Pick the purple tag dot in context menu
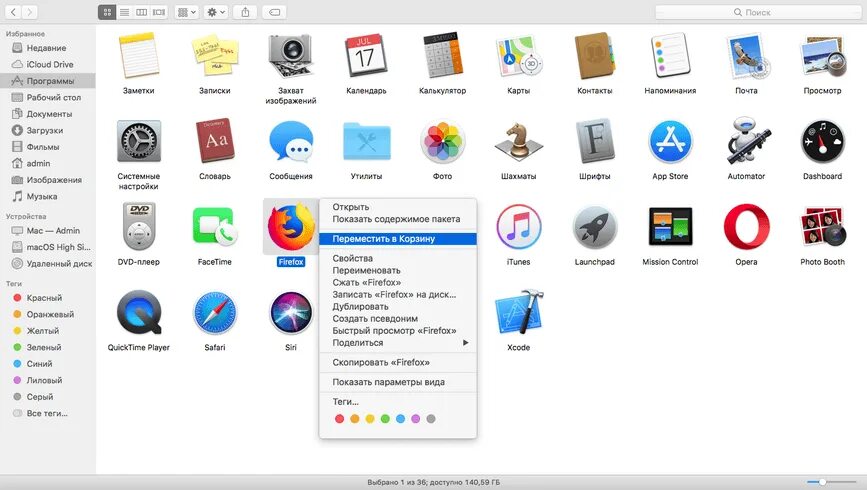The image size is (867, 490). coord(416,419)
